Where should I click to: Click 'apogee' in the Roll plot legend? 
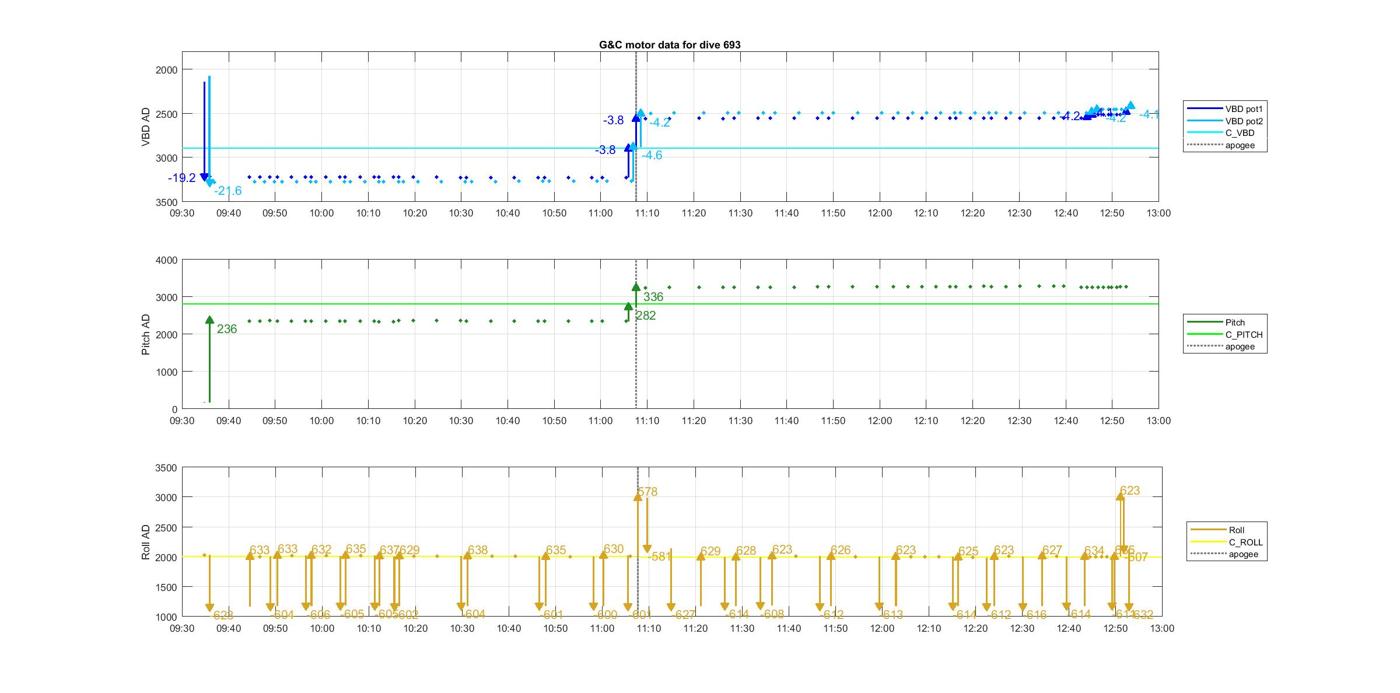[x=1243, y=554]
